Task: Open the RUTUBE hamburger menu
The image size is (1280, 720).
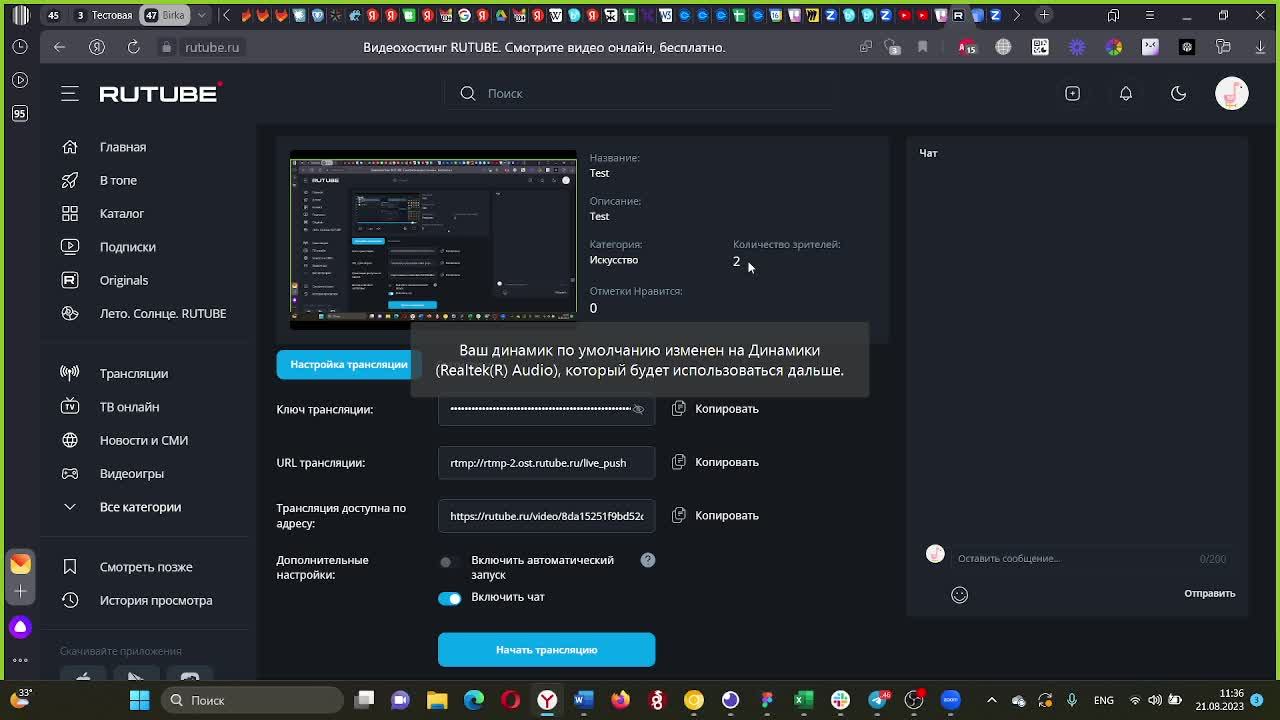Action: (70, 93)
